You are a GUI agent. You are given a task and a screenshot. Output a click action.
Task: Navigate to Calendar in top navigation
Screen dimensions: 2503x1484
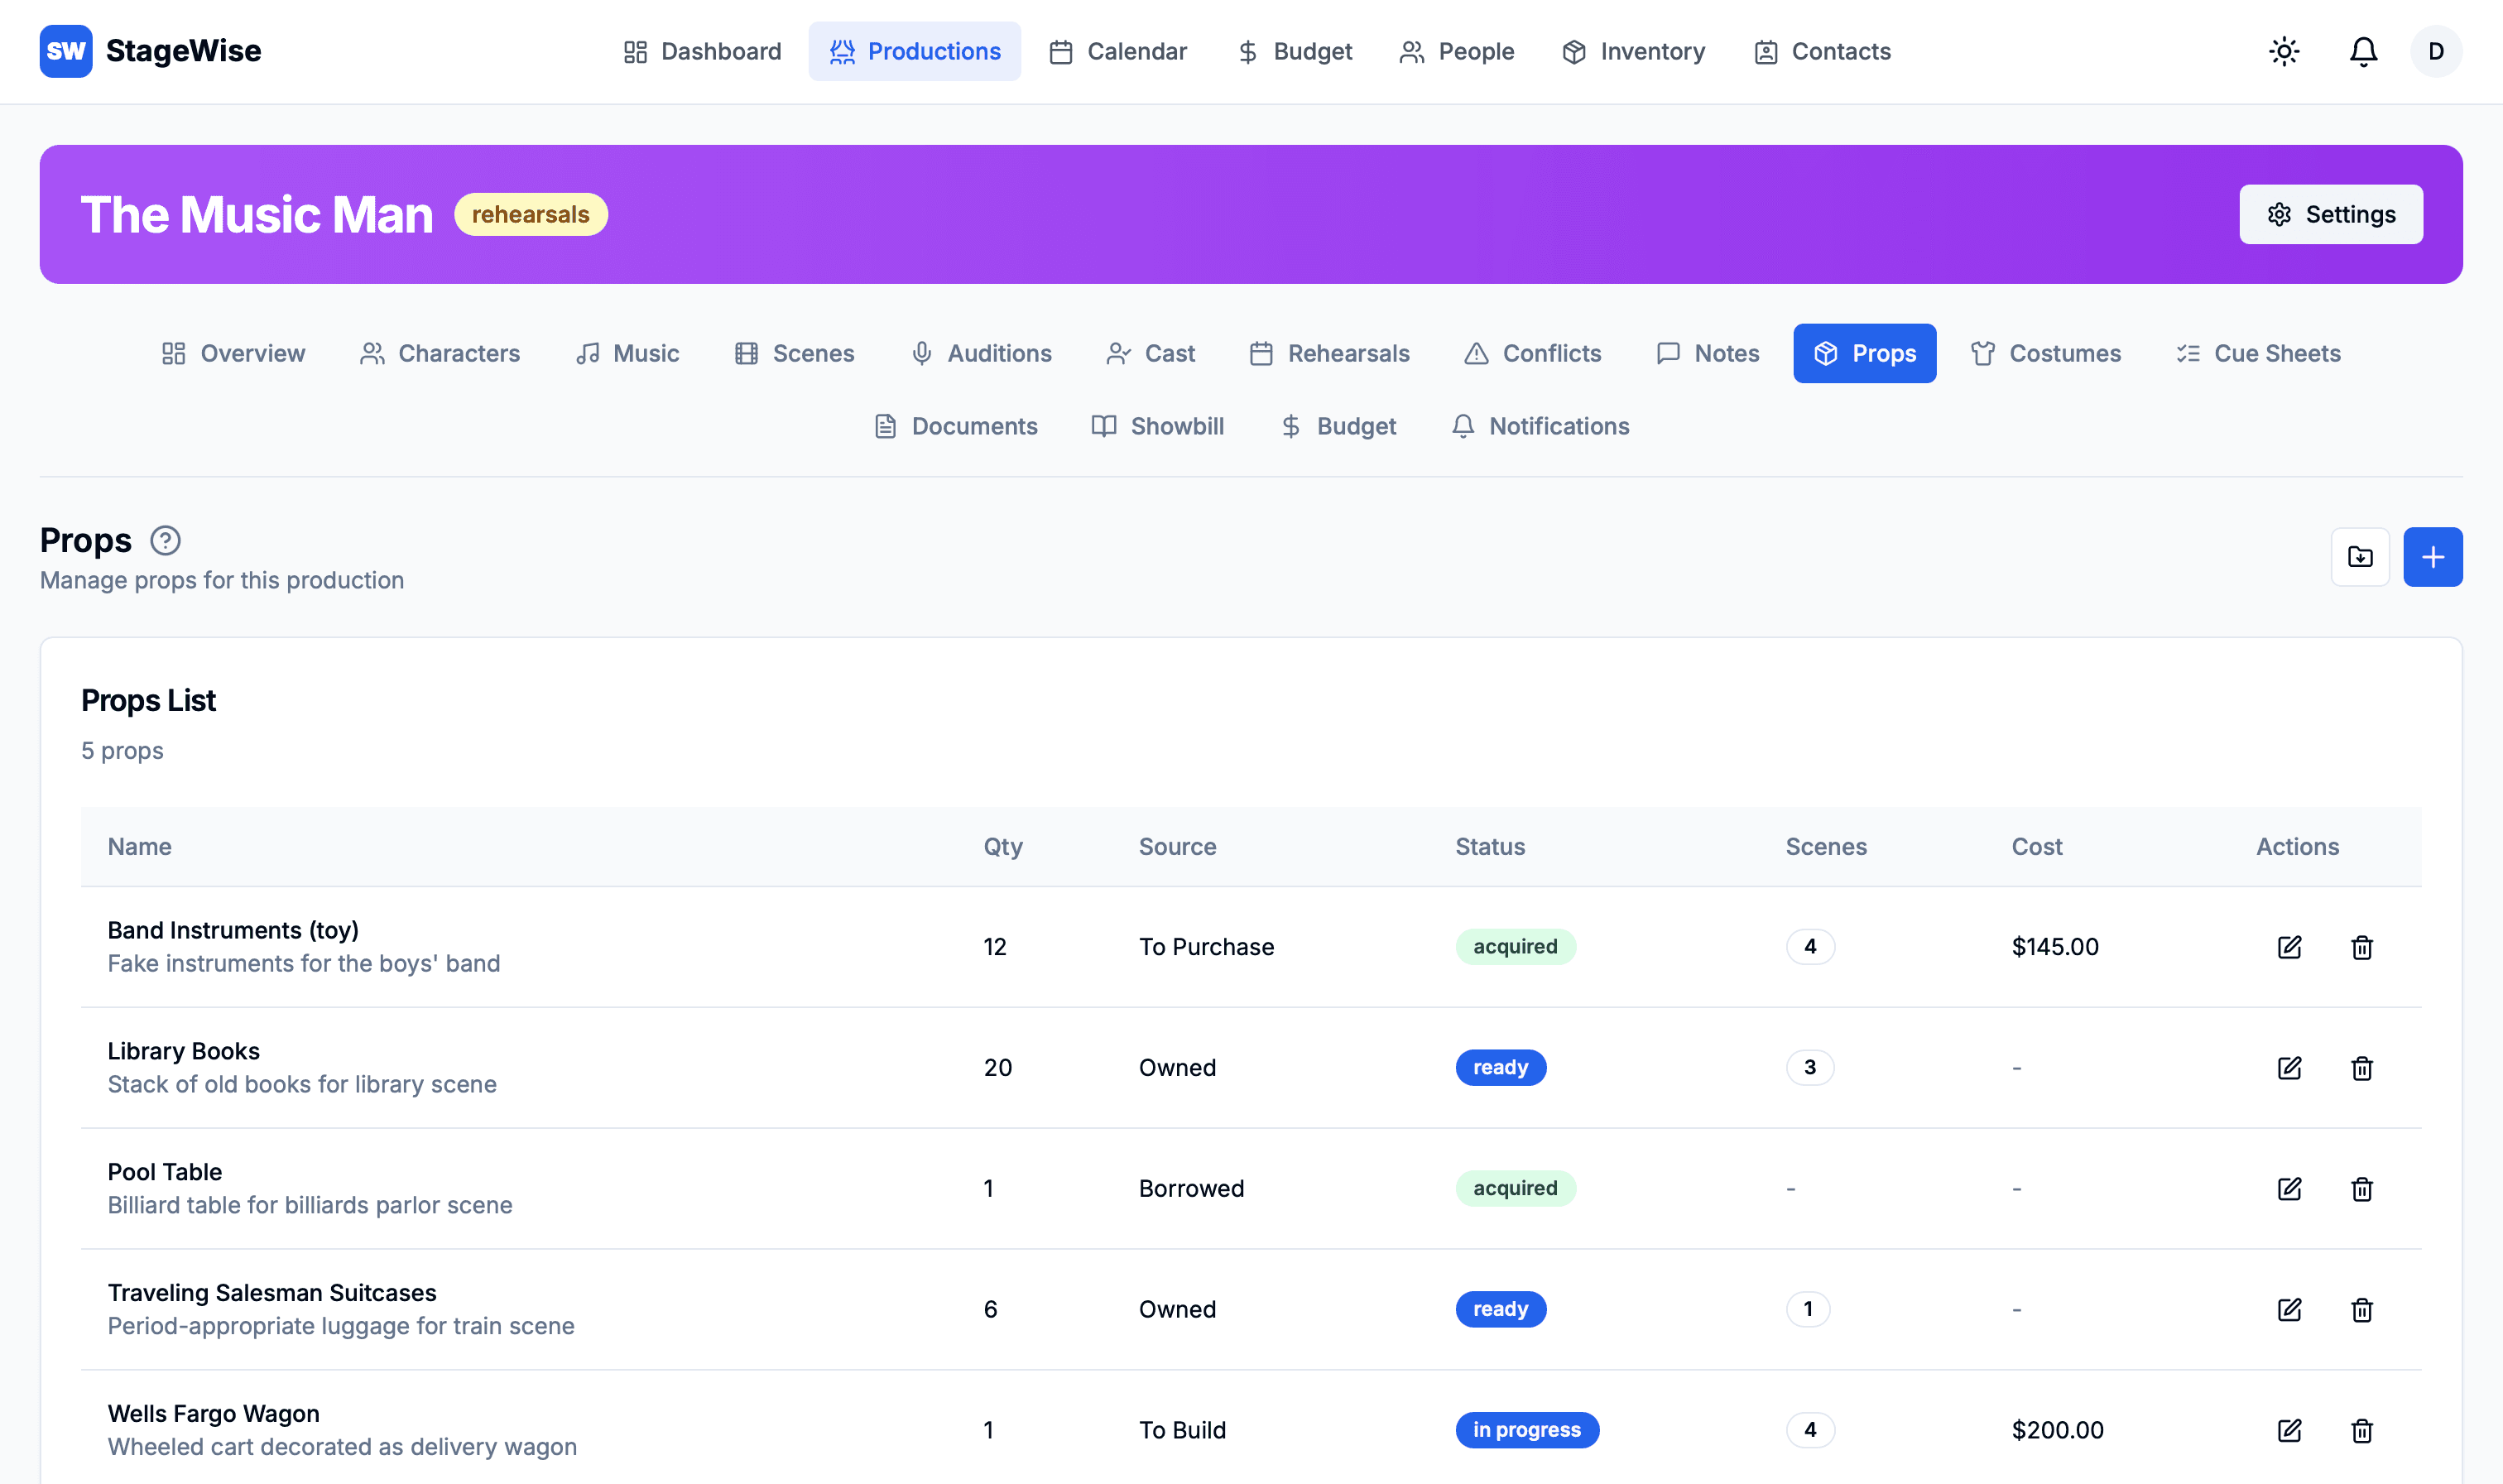click(x=1117, y=51)
